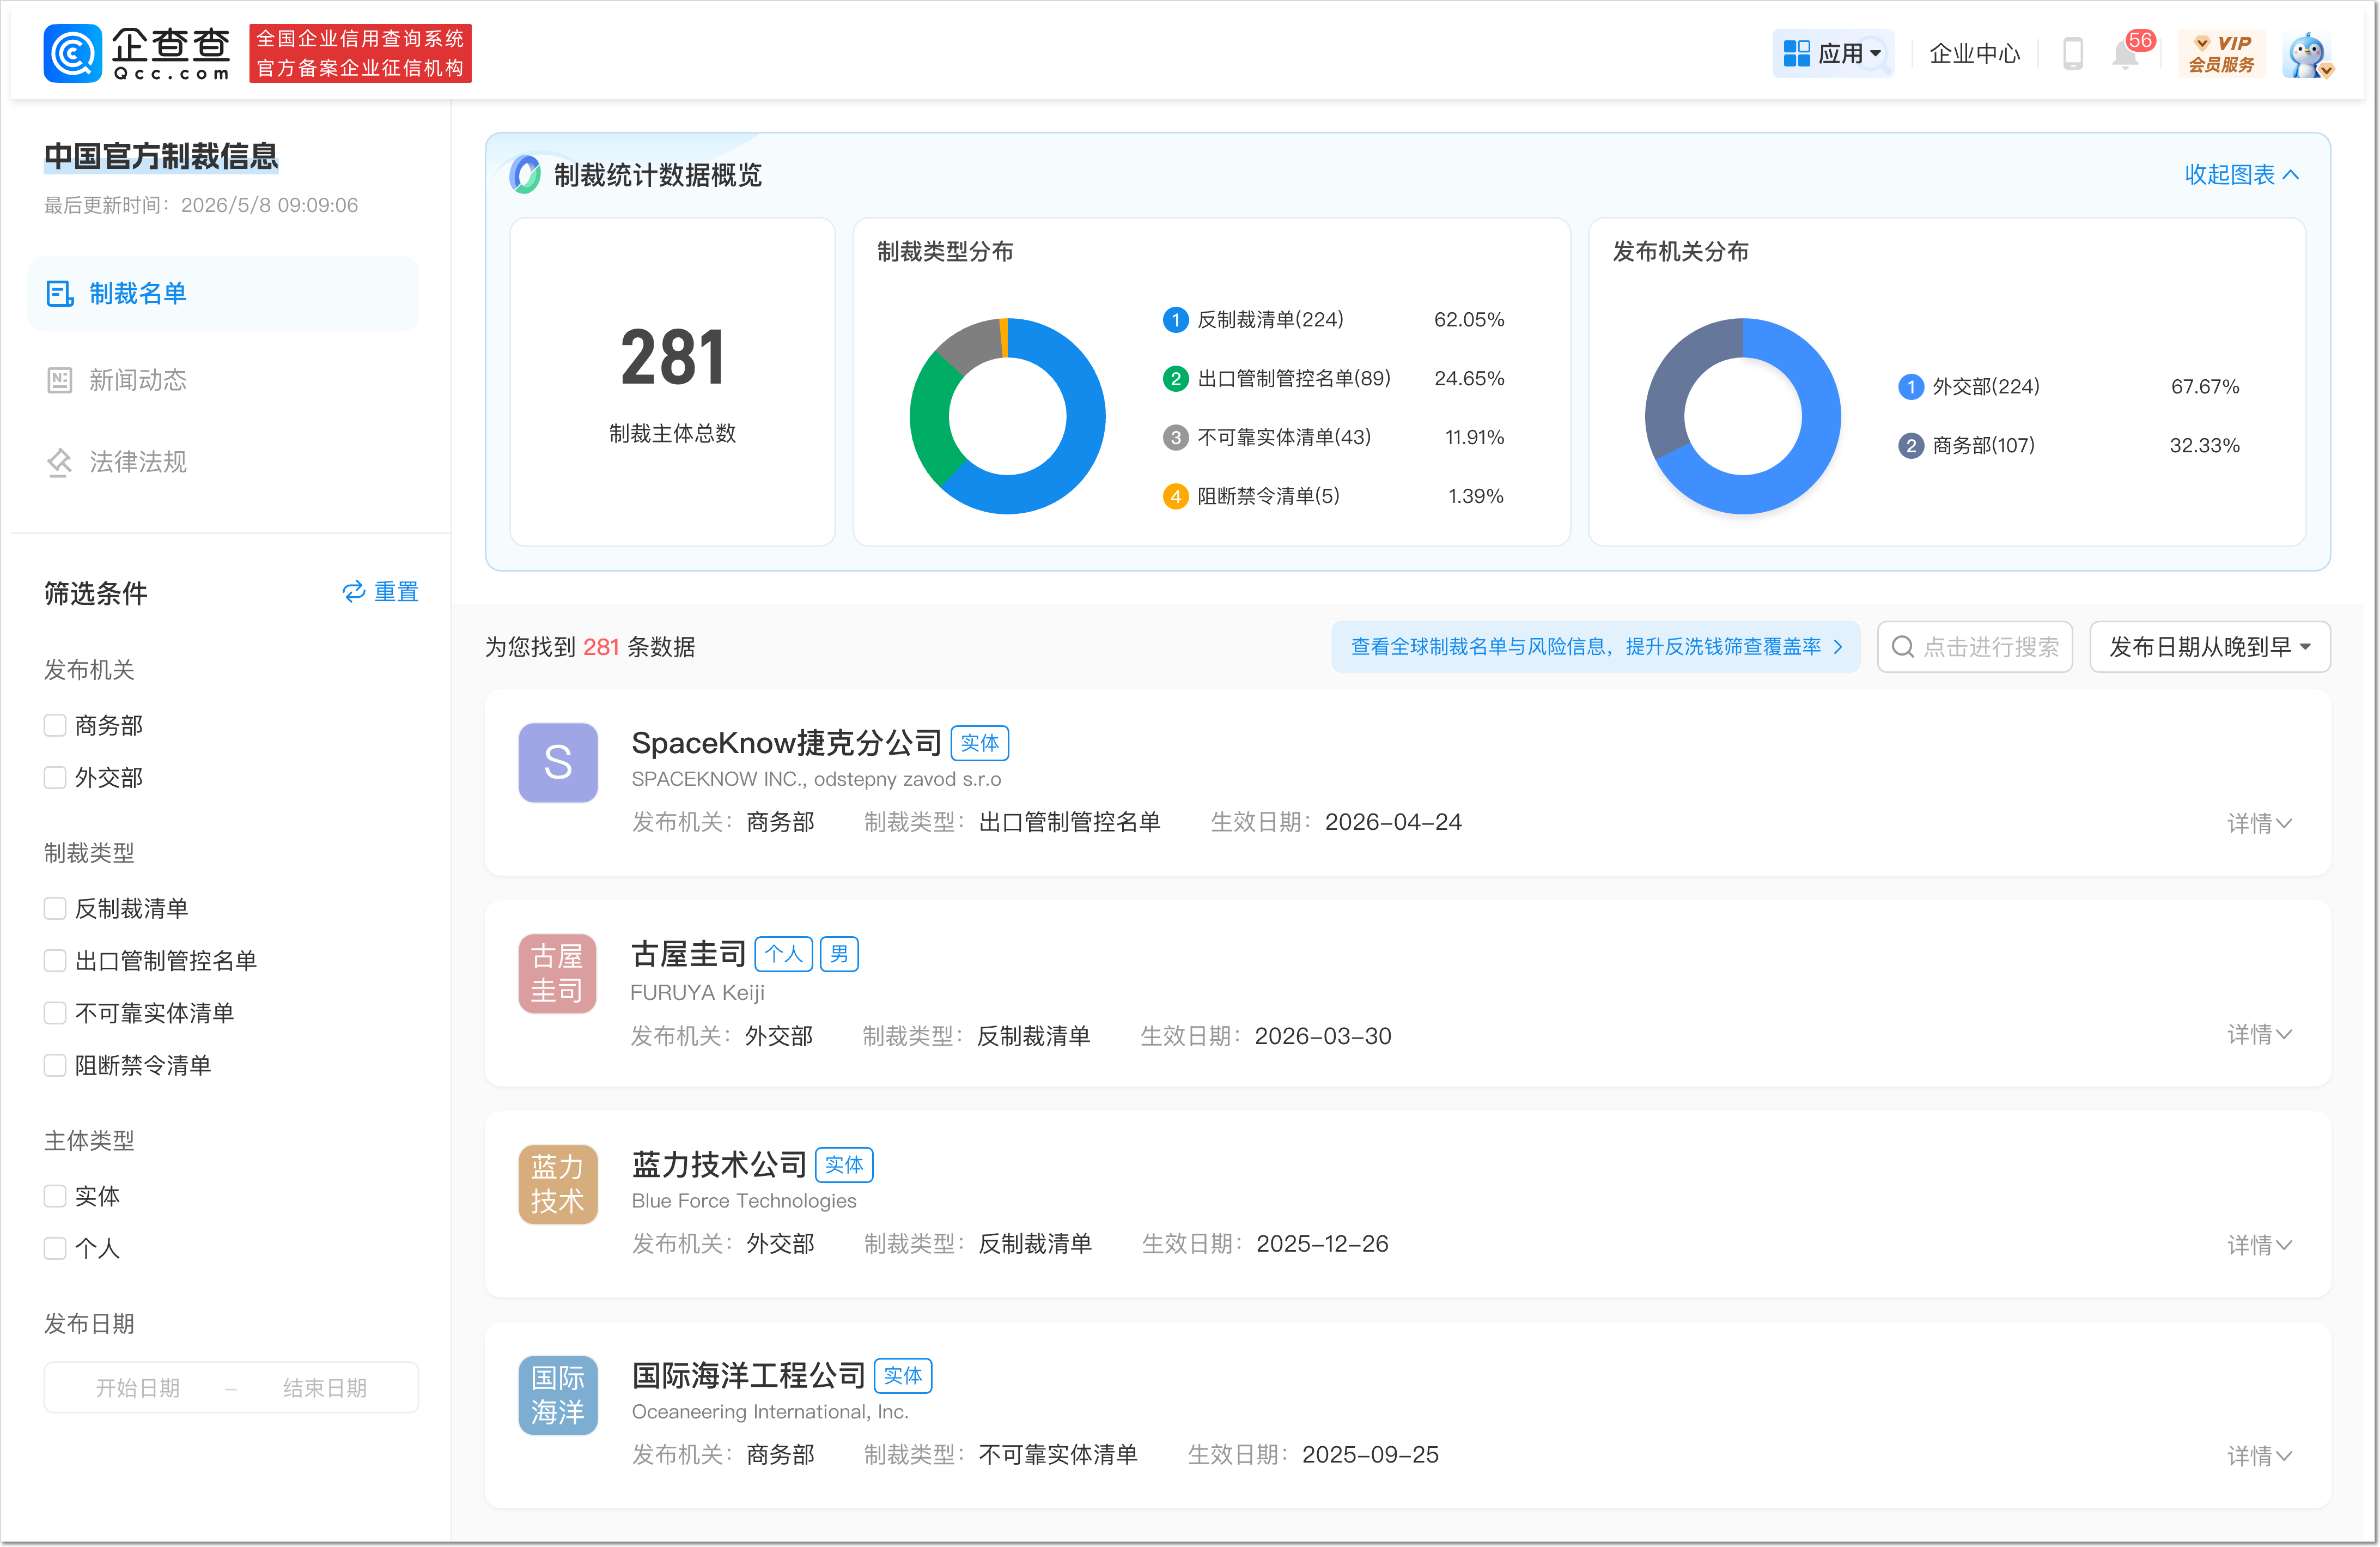This screenshot has height=1547, width=2380.
Task: Click the 应用 grid icon
Action: pyautogui.click(x=1797, y=53)
